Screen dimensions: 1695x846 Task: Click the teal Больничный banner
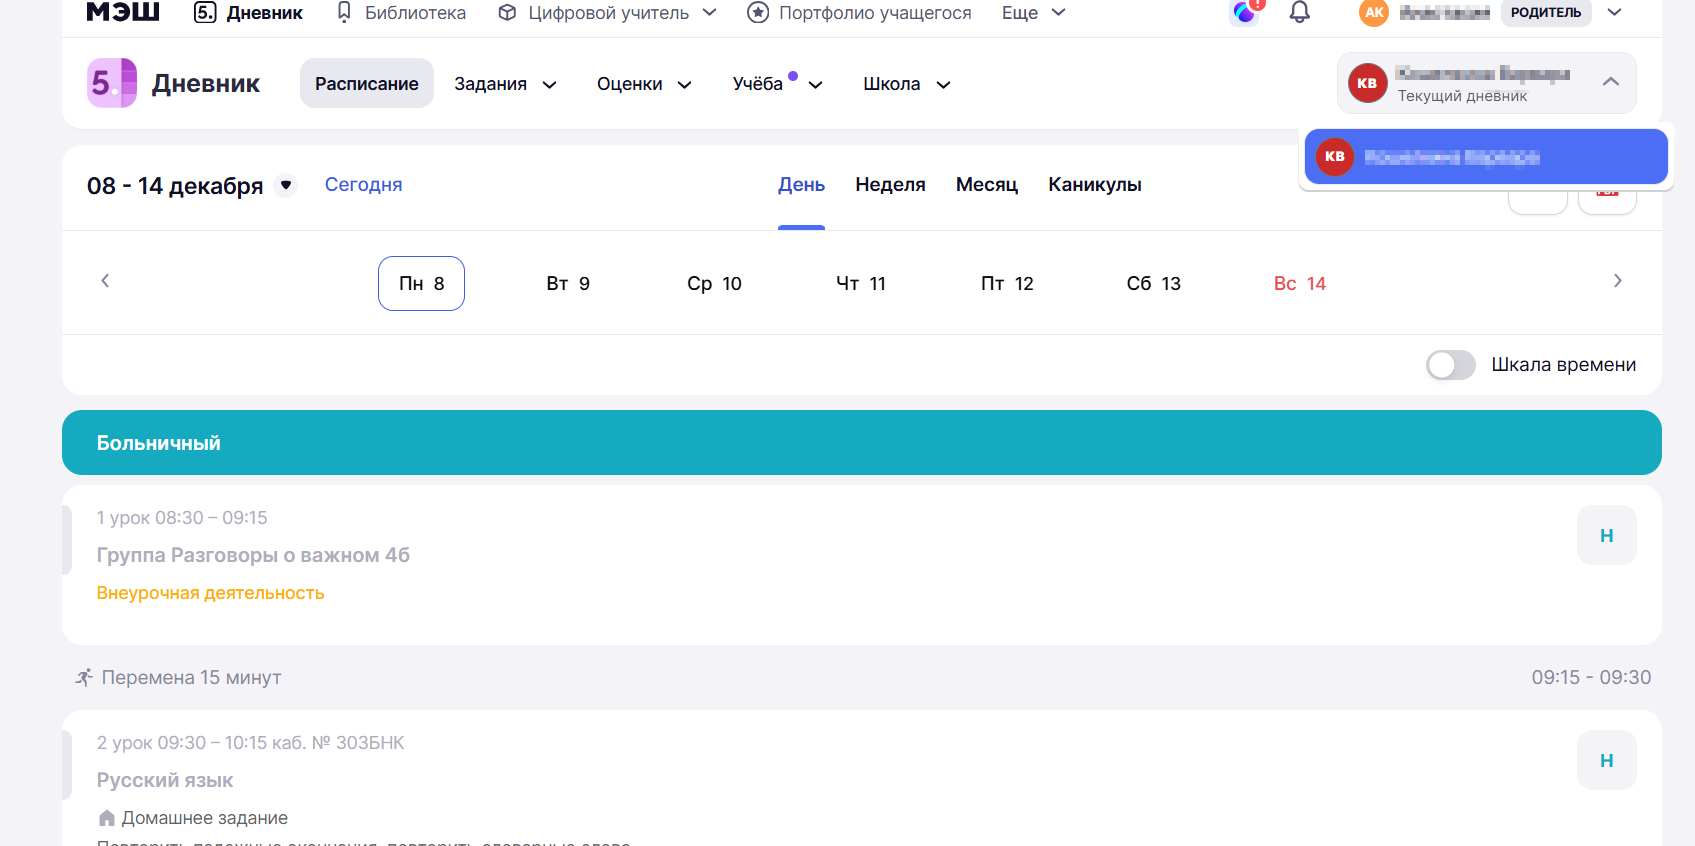862,442
